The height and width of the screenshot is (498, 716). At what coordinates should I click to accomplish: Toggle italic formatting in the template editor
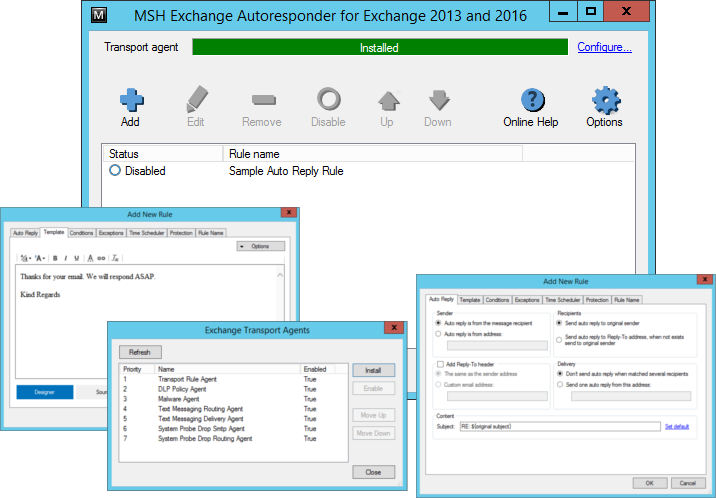point(66,258)
